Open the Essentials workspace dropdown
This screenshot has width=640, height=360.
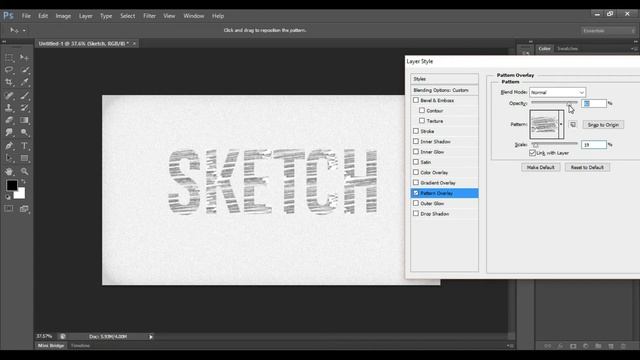tap(608, 31)
